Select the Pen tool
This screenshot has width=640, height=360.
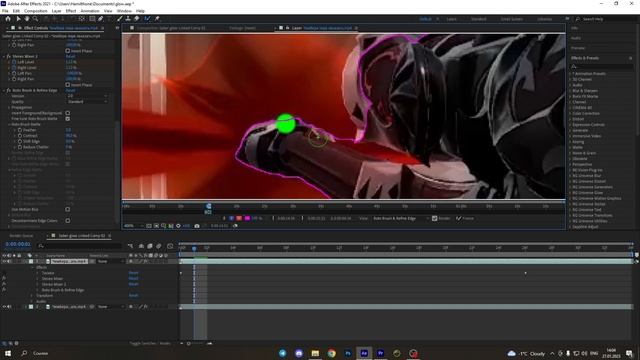[x=100, y=19]
